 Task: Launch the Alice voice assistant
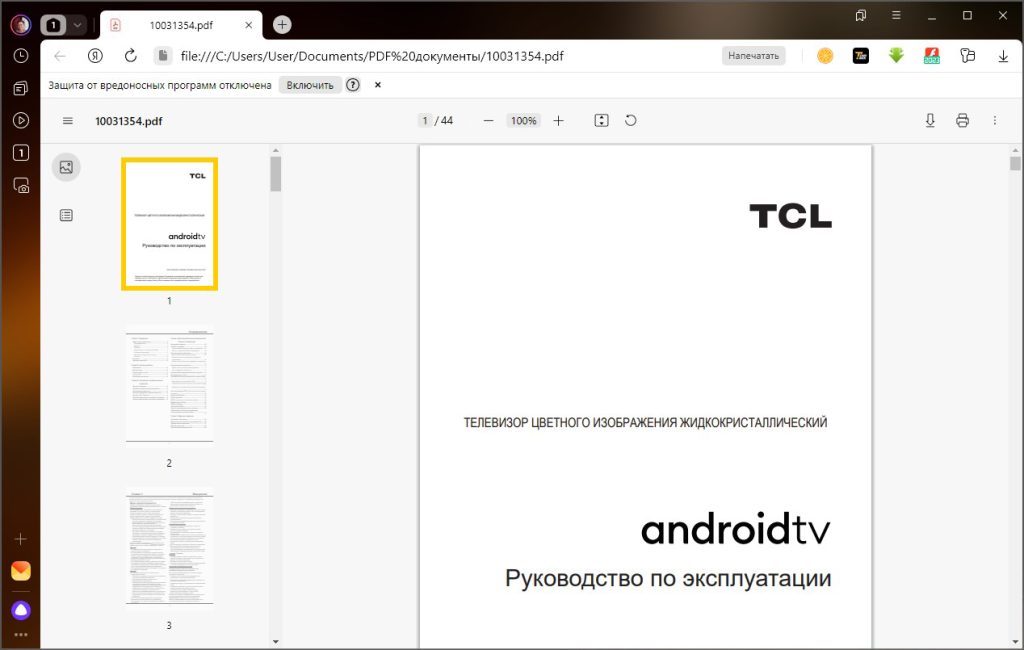[x=21, y=610]
